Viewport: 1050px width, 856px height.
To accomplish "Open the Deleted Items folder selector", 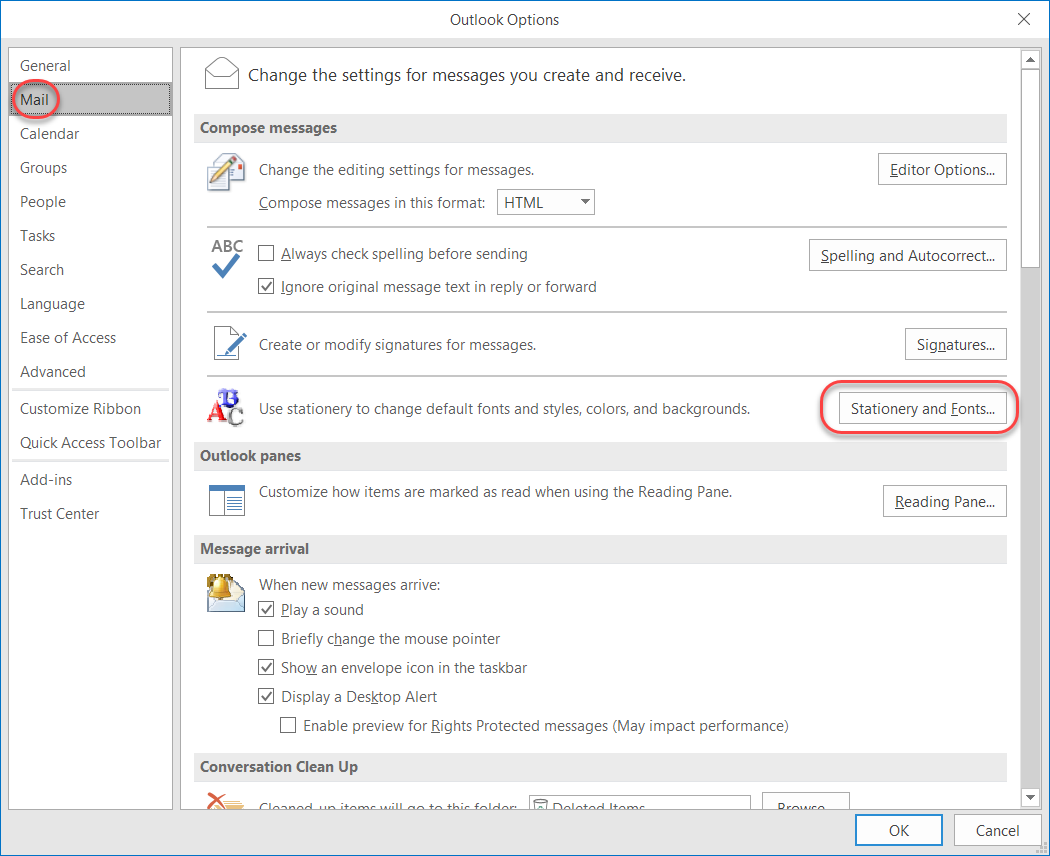I will [639, 806].
